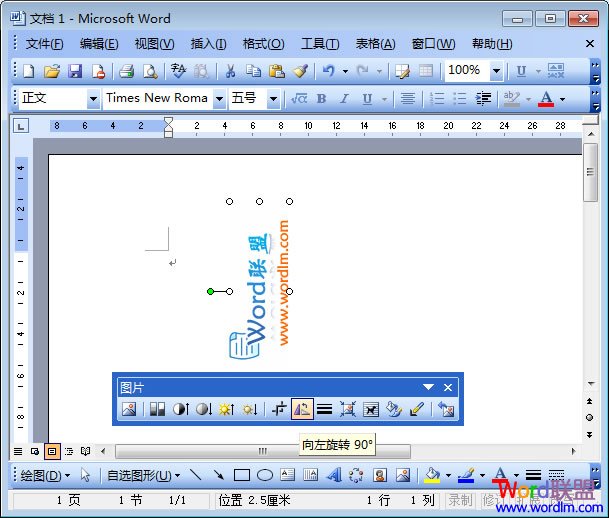Open the undo history dropdown arrow

tap(345, 71)
